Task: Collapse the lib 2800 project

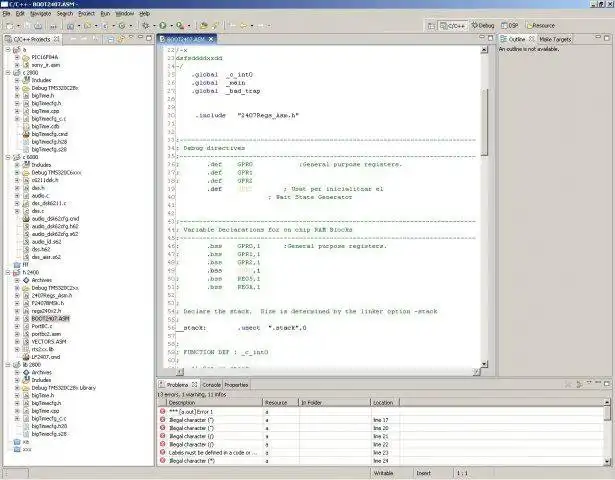Action: (8, 365)
